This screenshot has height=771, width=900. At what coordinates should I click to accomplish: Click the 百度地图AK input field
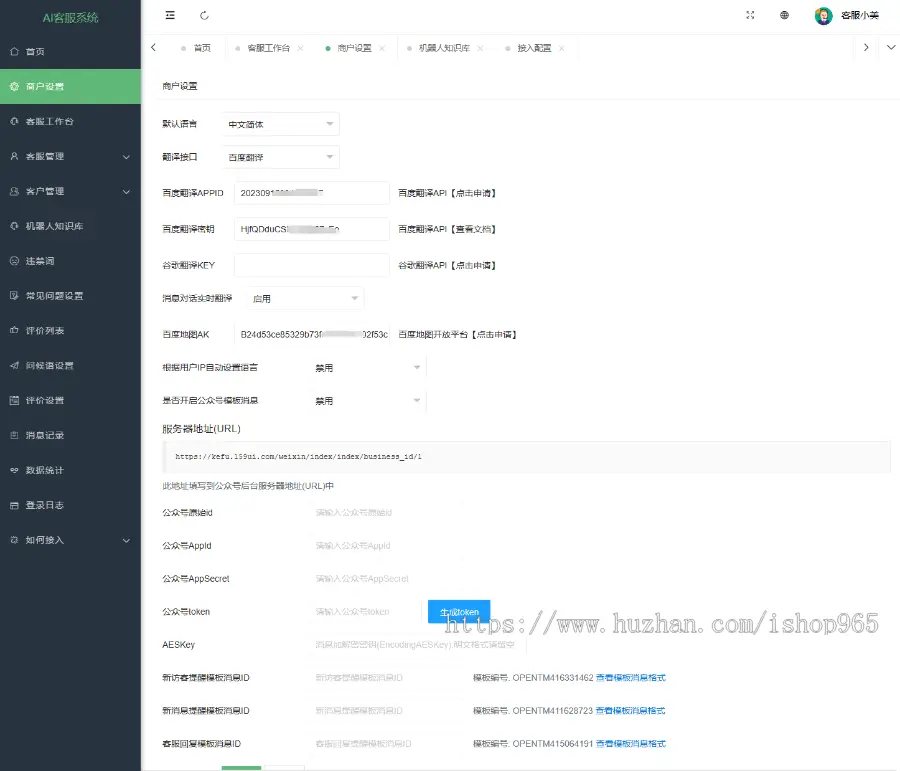312,335
